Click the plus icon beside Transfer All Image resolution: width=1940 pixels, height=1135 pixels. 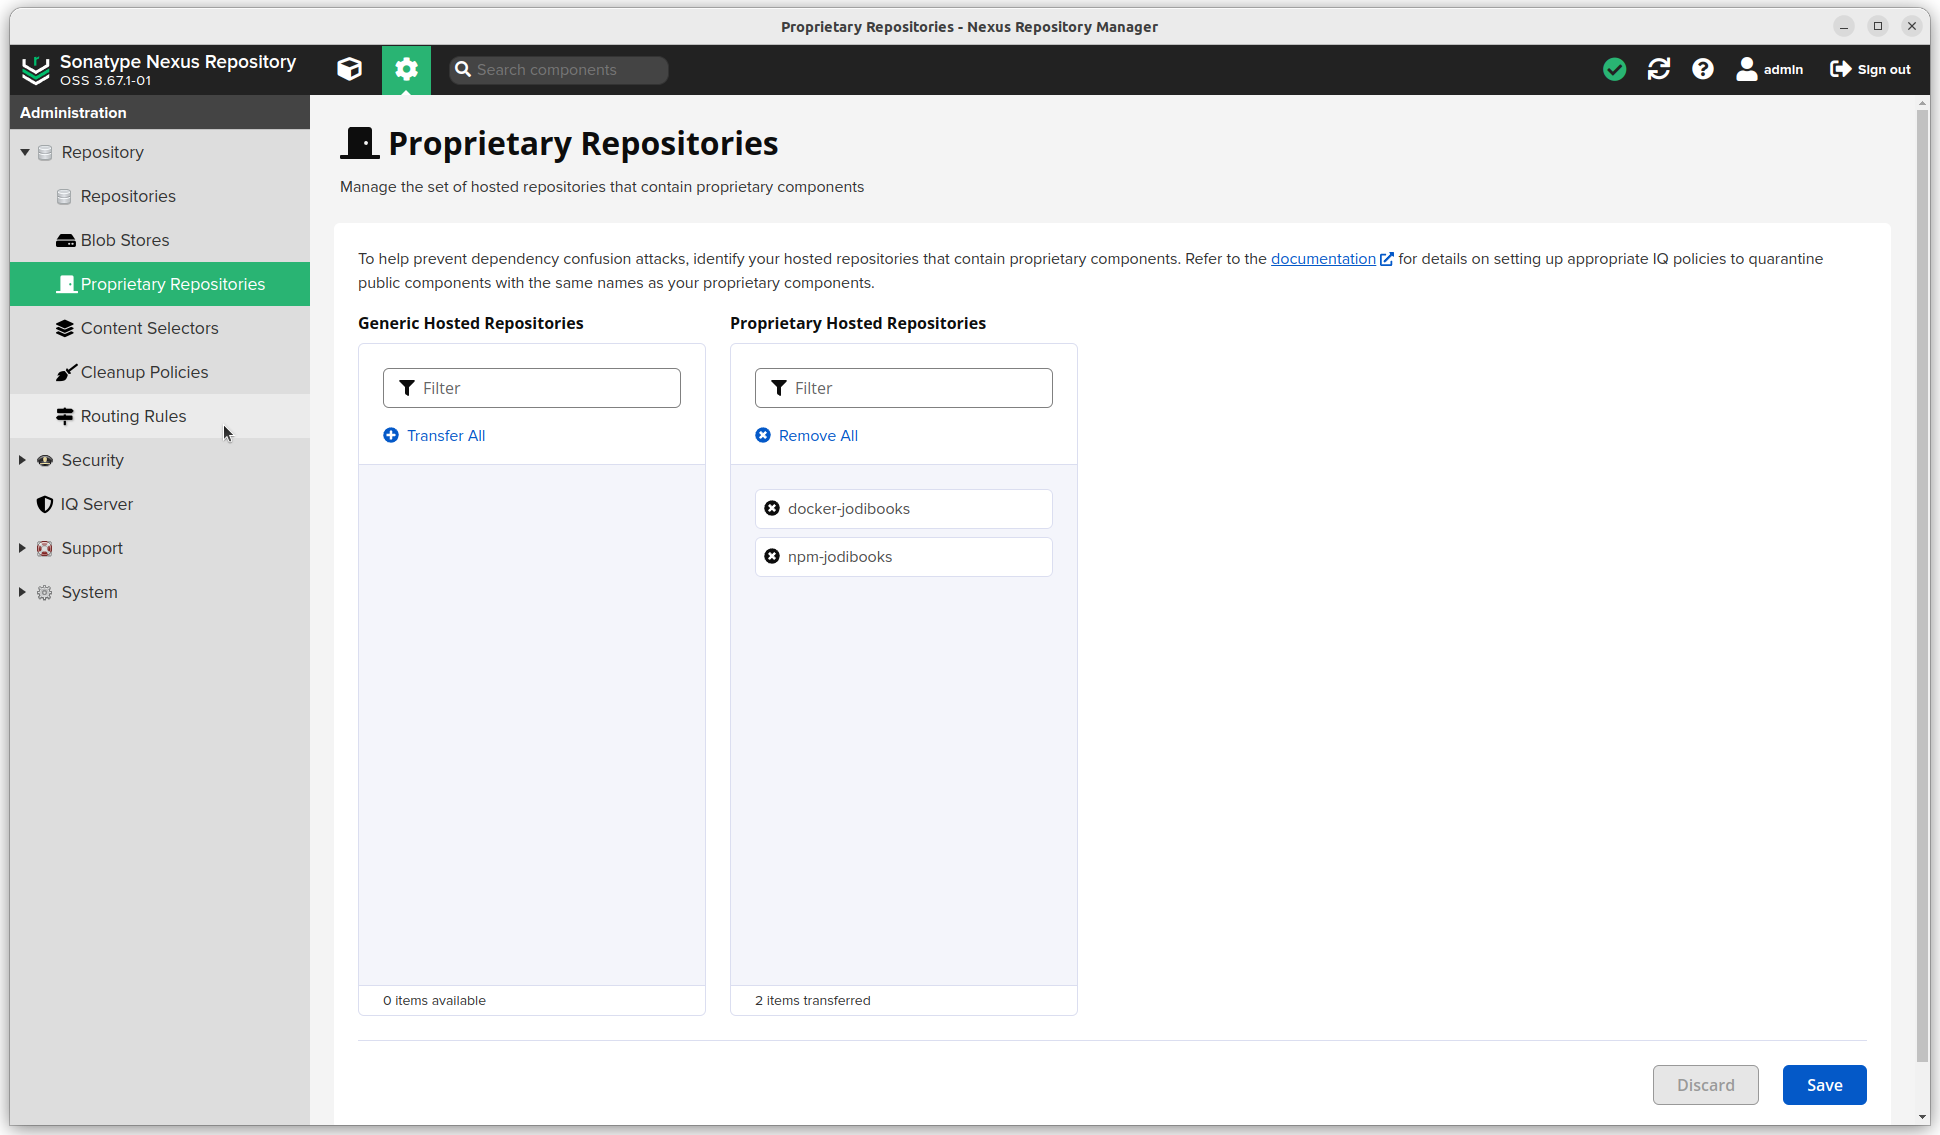[391, 435]
